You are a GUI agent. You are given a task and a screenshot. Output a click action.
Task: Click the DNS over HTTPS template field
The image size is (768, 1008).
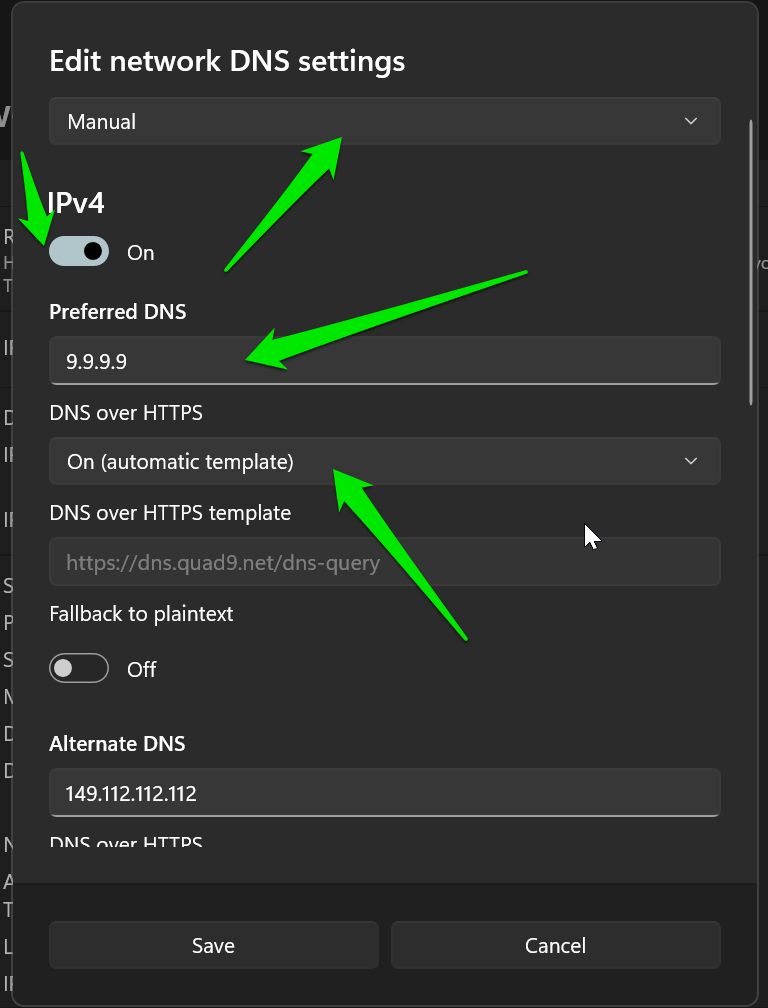tap(384, 562)
